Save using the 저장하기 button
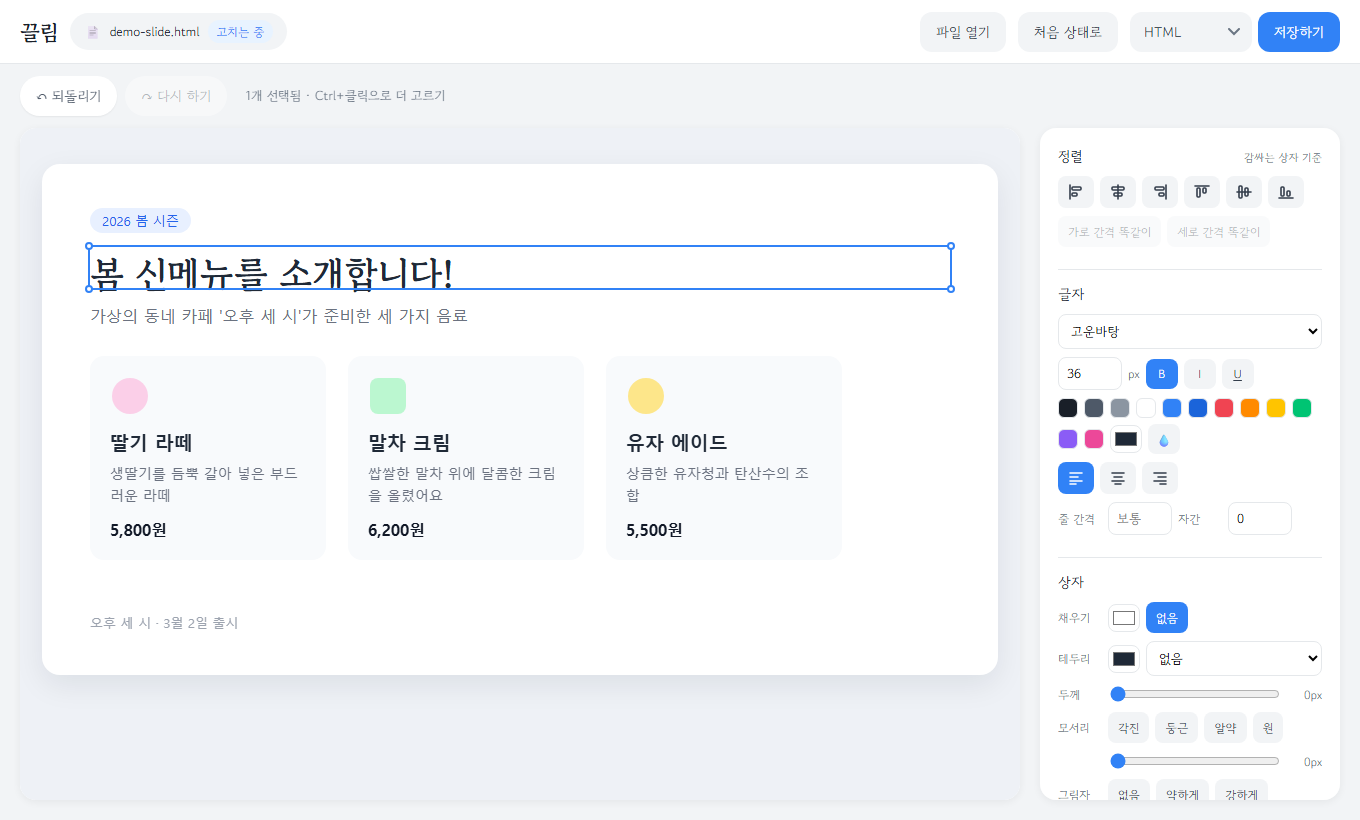 pyautogui.click(x=1299, y=32)
